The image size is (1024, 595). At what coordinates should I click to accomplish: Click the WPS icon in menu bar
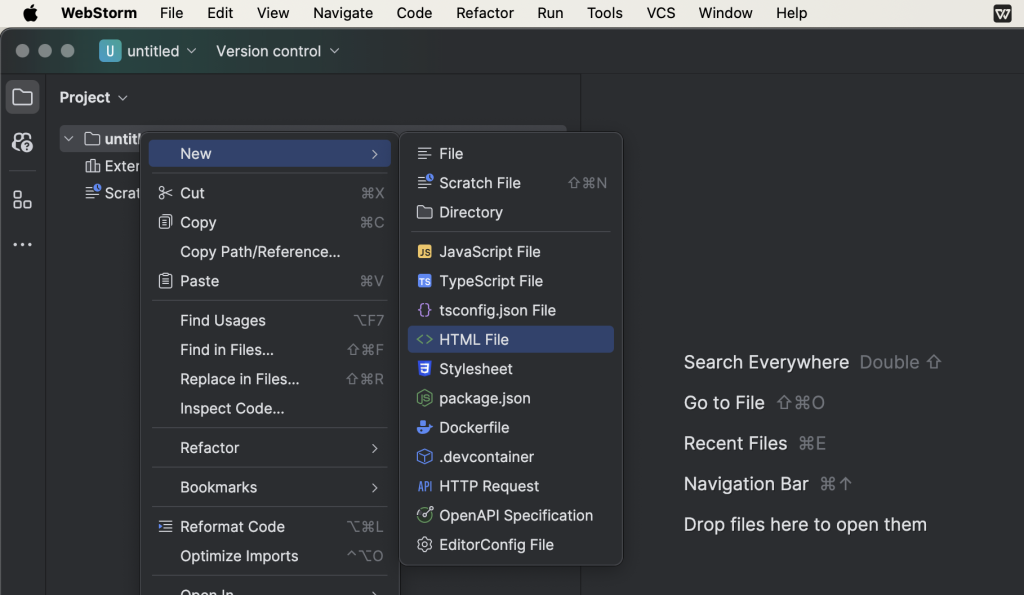click(1001, 13)
